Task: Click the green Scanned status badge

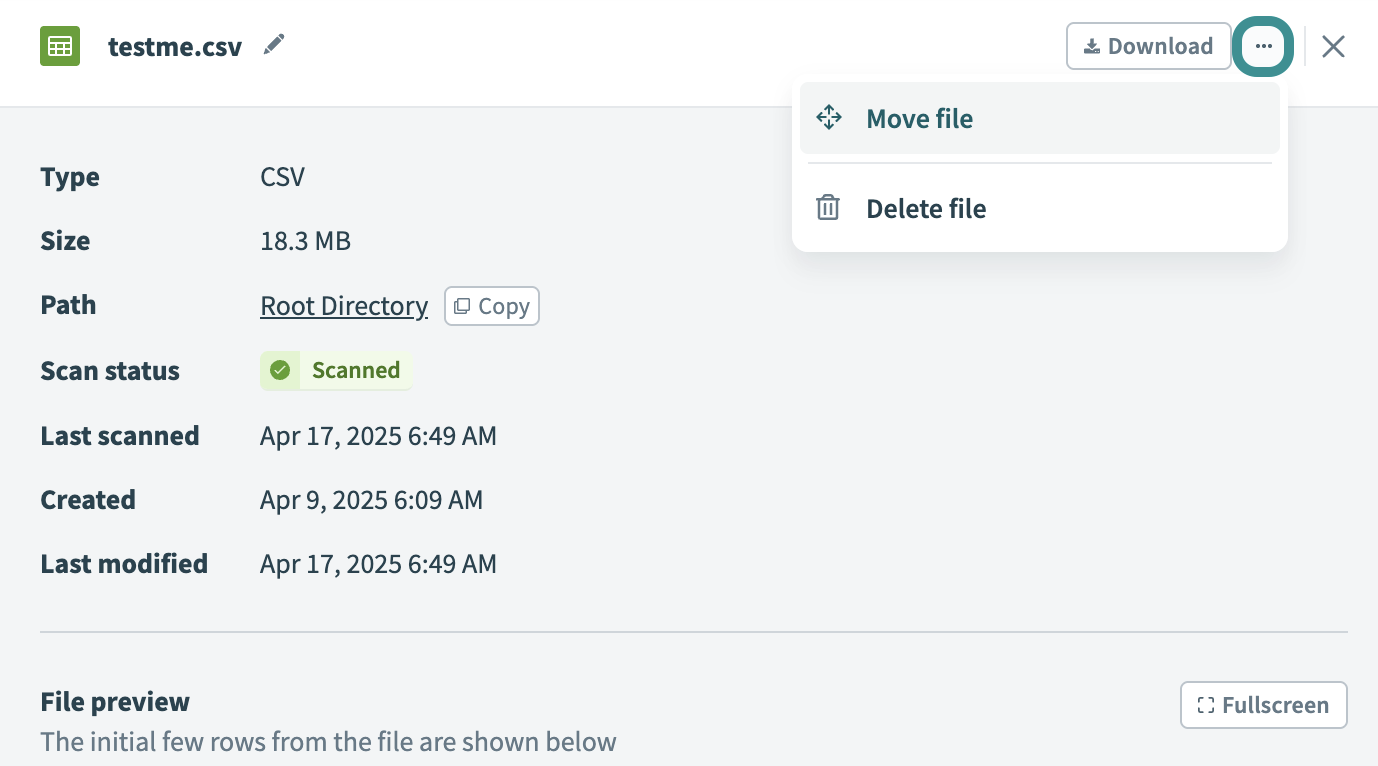Action: click(x=336, y=370)
